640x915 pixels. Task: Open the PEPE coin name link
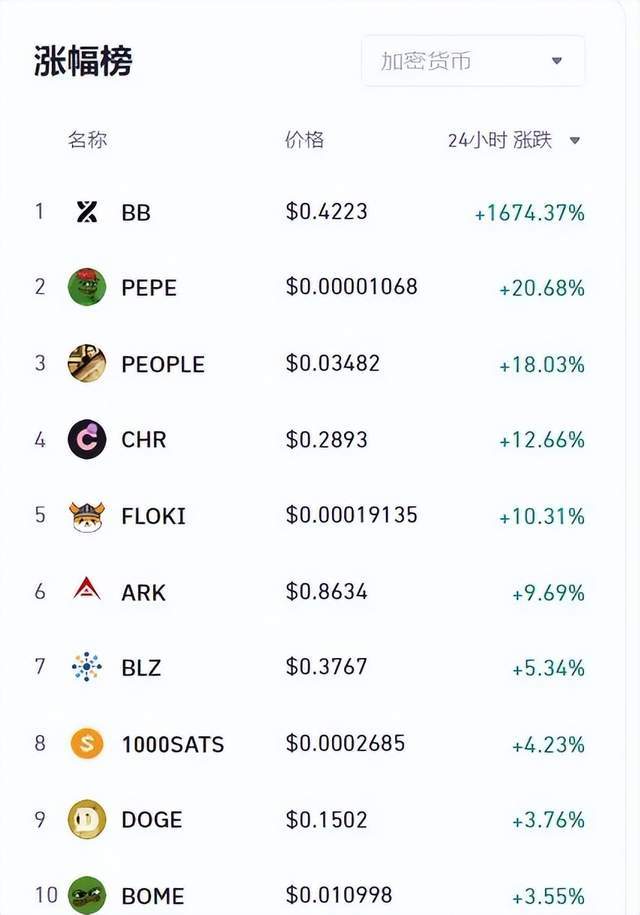[x=149, y=288]
